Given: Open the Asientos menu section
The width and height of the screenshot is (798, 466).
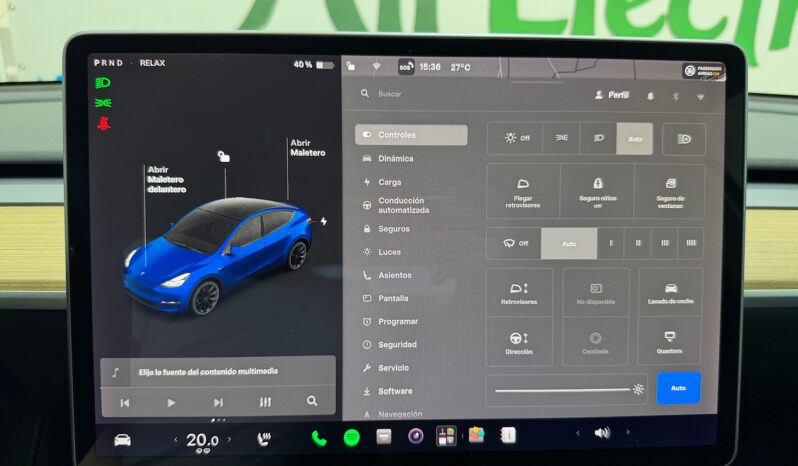Looking at the screenshot, I should [x=387, y=275].
